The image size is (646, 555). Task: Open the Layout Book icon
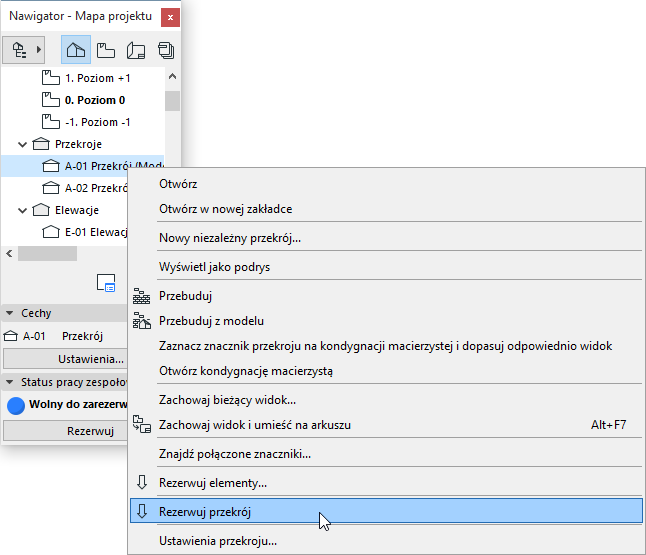pyautogui.click(x=136, y=50)
